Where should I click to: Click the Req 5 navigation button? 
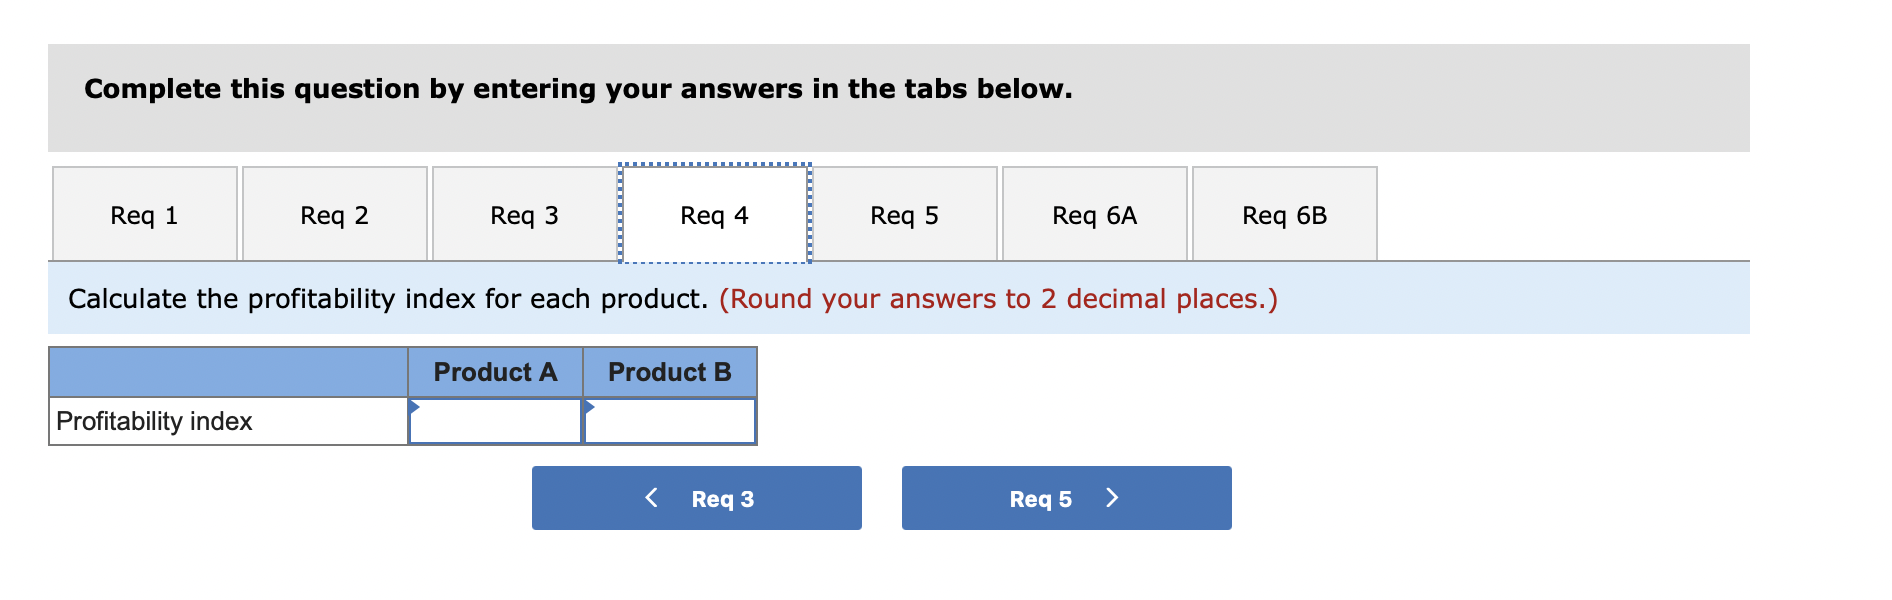tap(1066, 497)
